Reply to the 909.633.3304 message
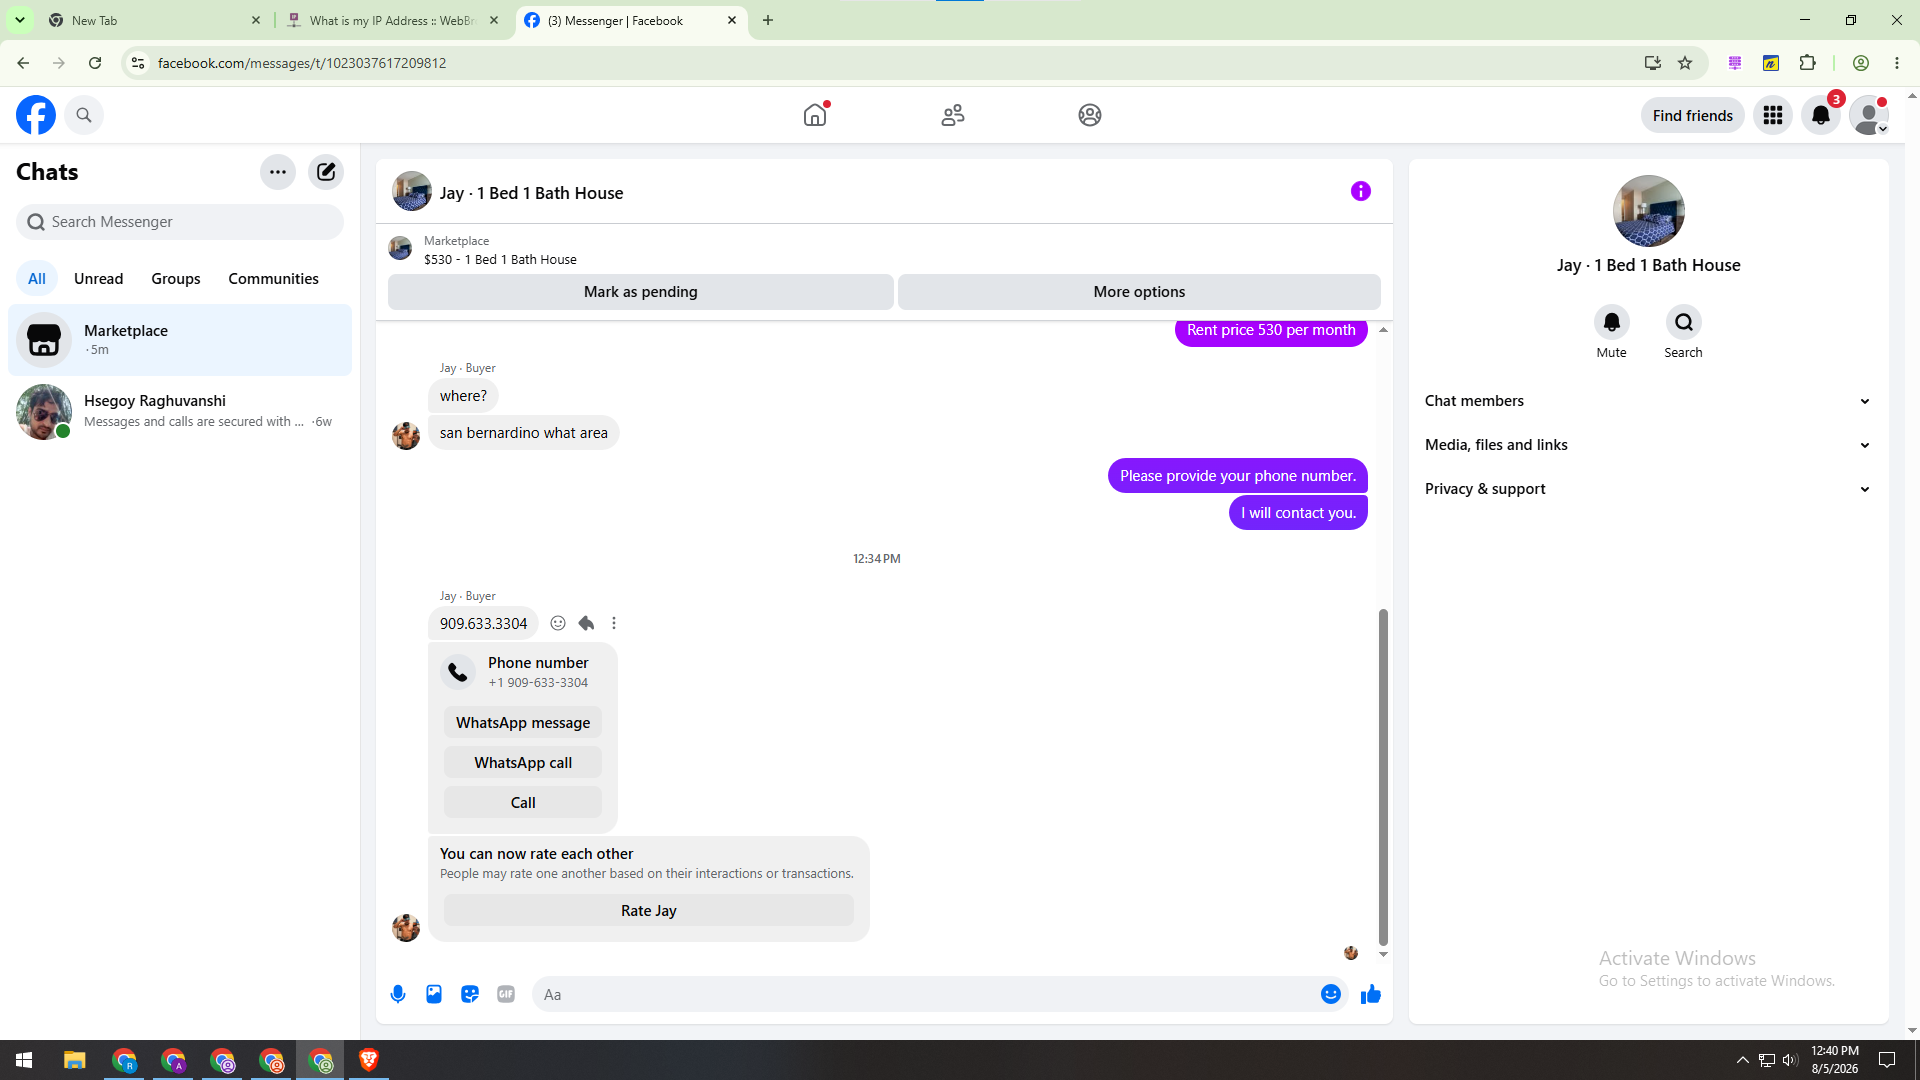 click(586, 623)
